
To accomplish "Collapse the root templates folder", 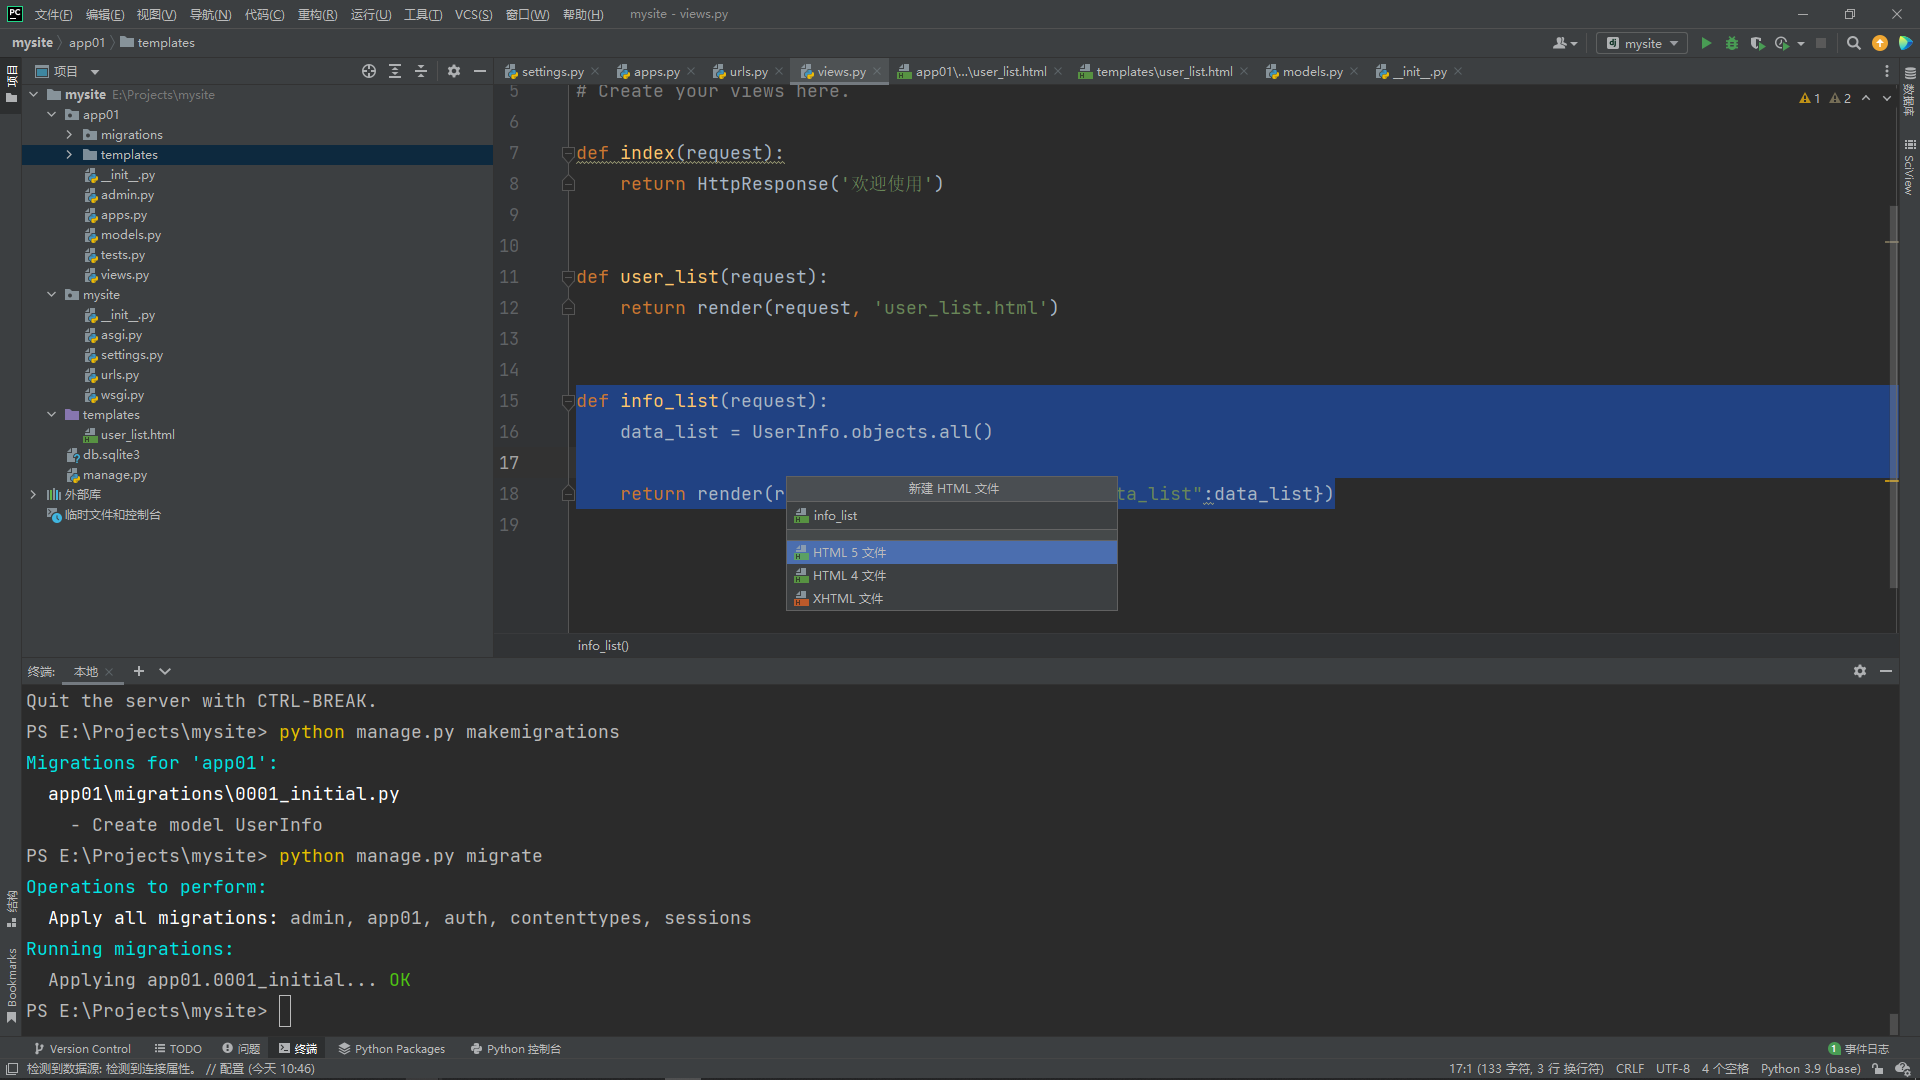I will click(51, 414).
